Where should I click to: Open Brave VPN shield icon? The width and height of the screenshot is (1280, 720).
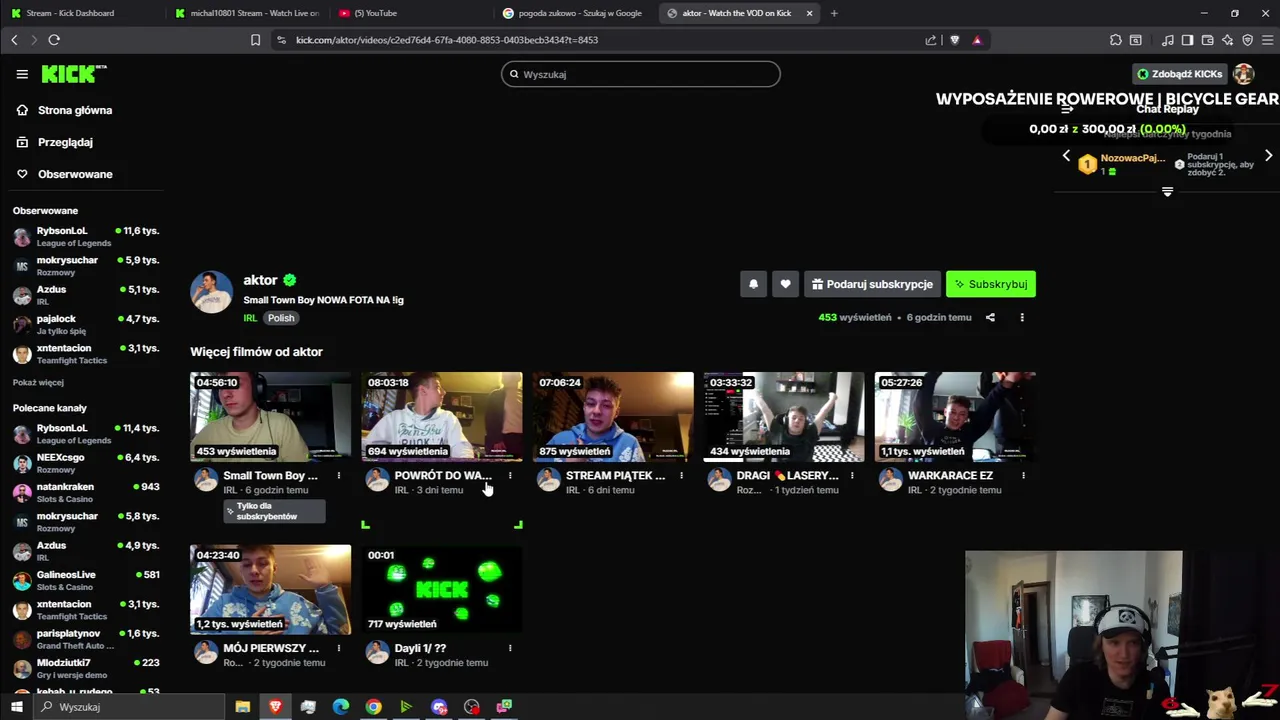tap(1247, 40)
